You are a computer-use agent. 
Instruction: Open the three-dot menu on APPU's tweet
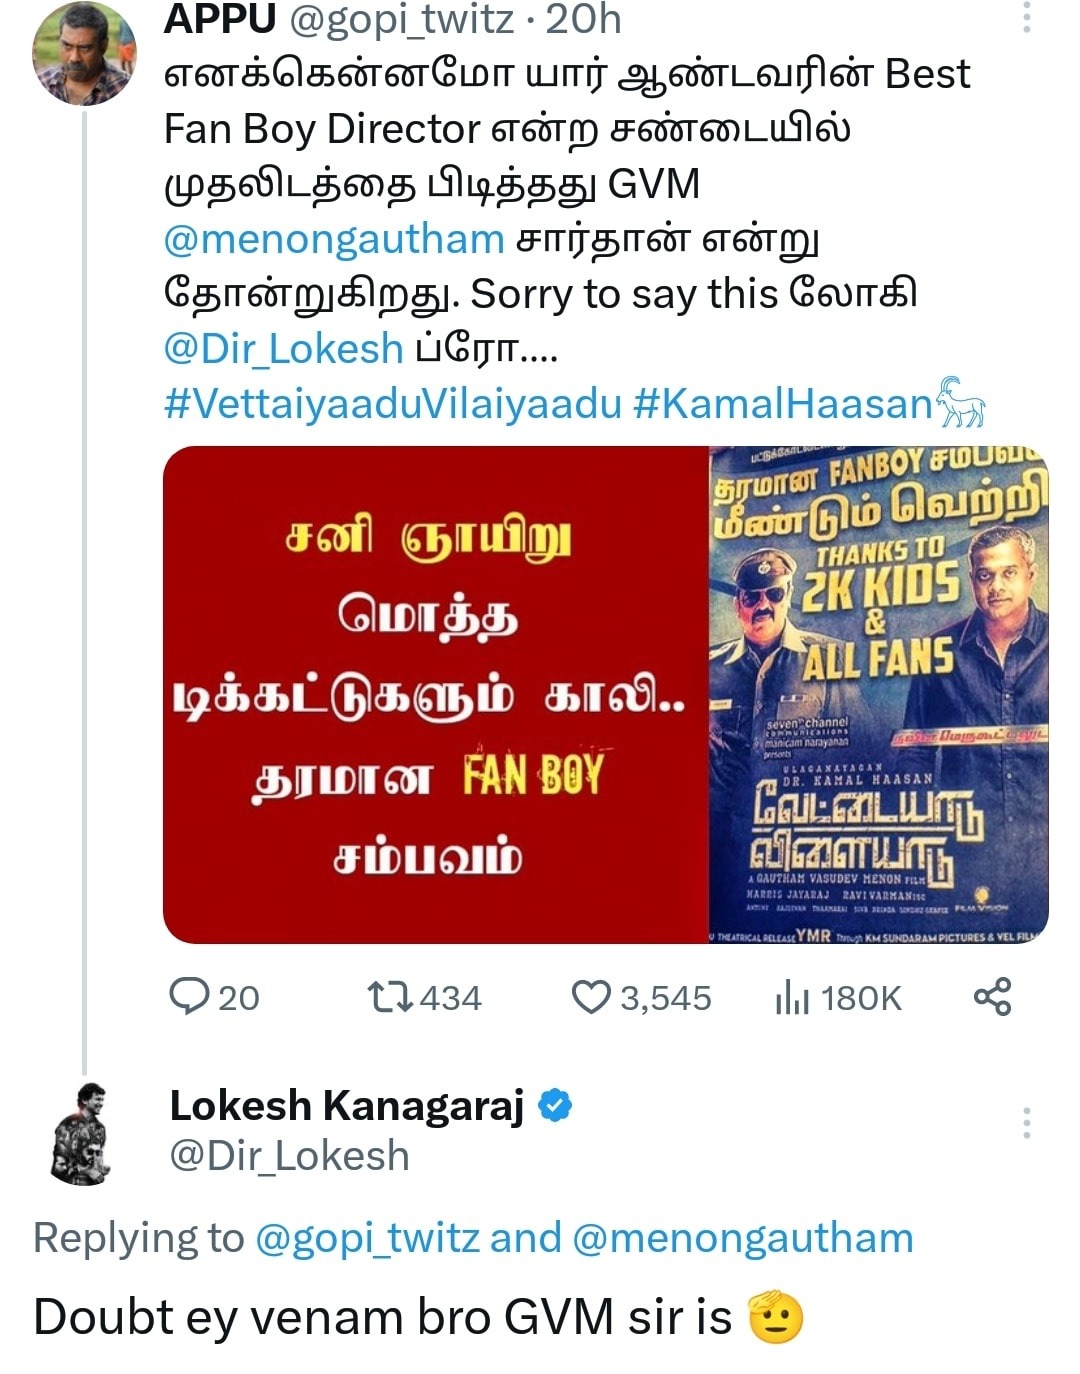point(1026,17)
